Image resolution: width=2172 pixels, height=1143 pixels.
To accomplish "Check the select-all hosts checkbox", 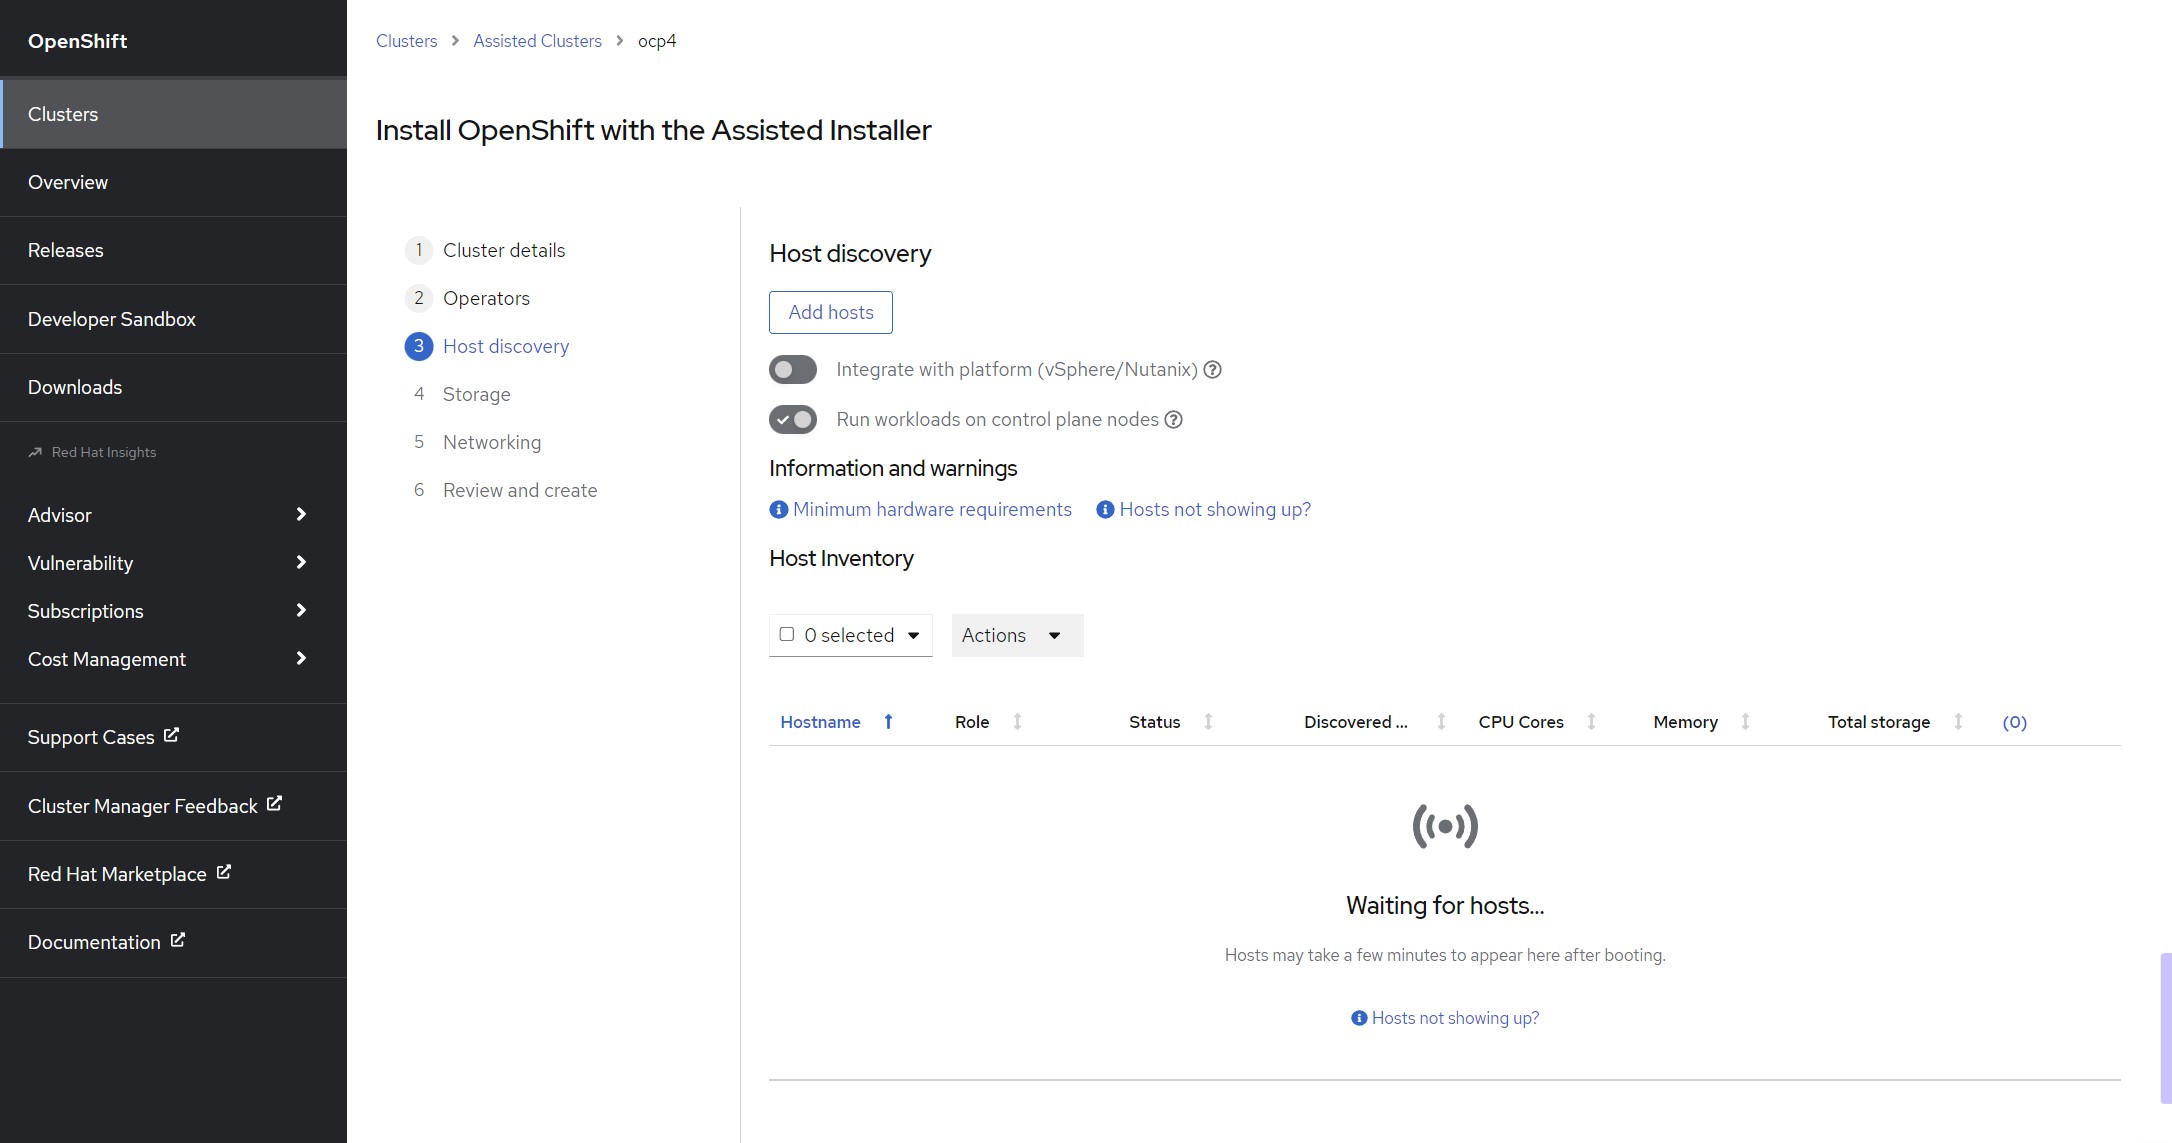I will (x=787, y=634).
